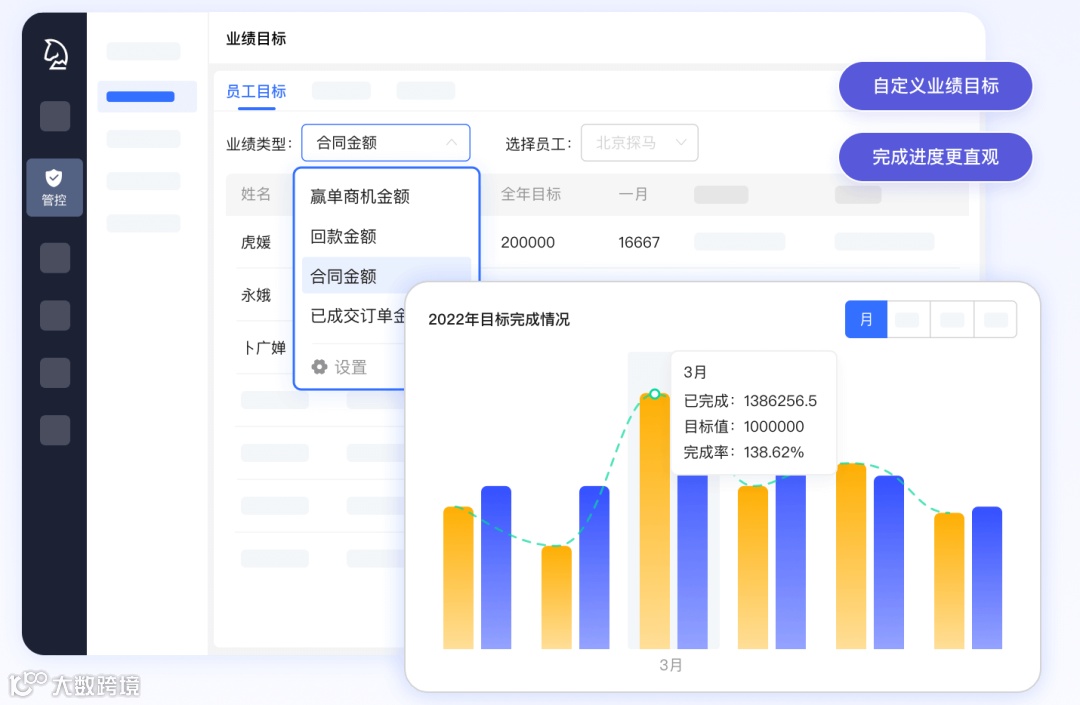
Task: Click the 虎媛 row in the targets table
Action: click(x=257, y=242)
